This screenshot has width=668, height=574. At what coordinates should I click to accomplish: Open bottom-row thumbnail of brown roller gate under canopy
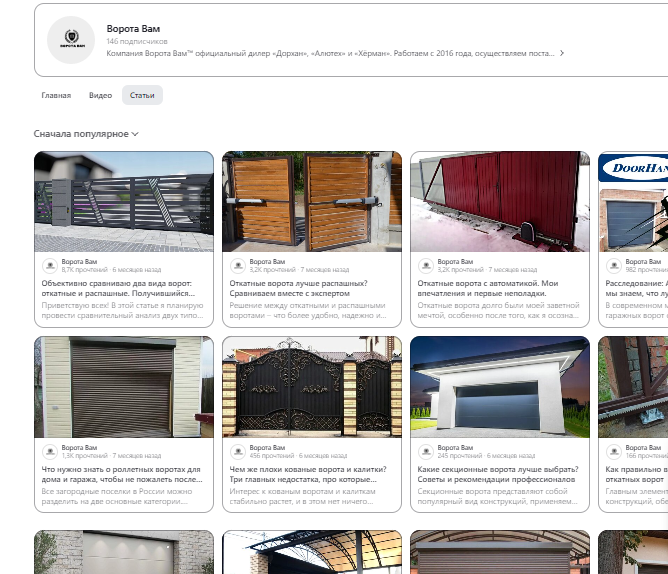click(x=500, y=552)
